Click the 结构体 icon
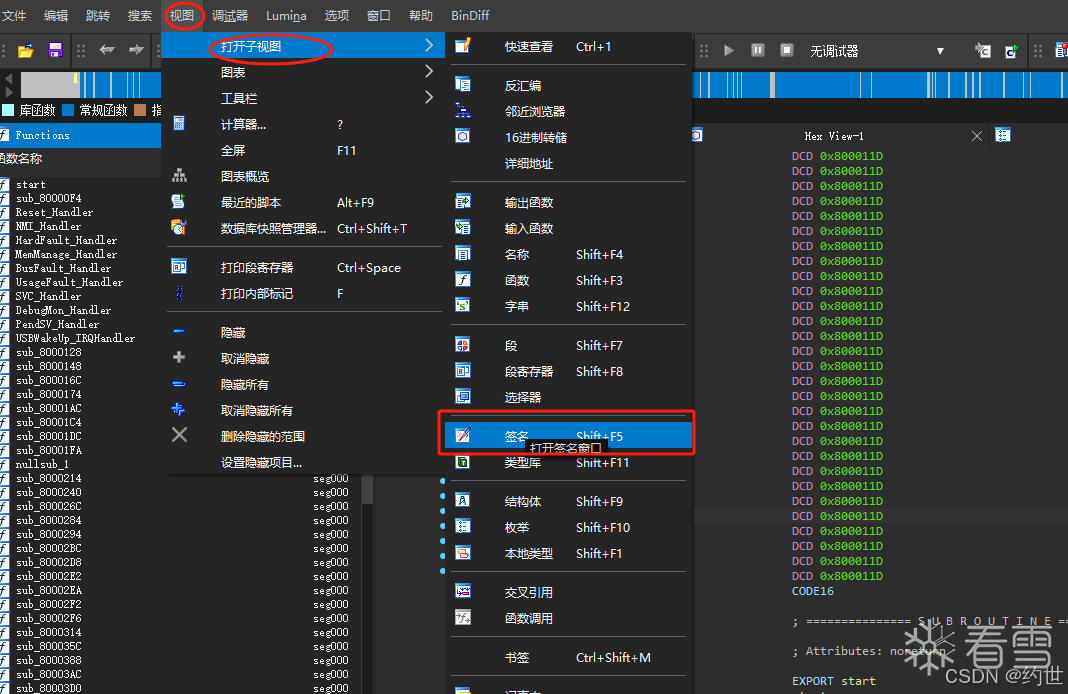Viewport: 1068px width, 694px height. click(463, 501)
